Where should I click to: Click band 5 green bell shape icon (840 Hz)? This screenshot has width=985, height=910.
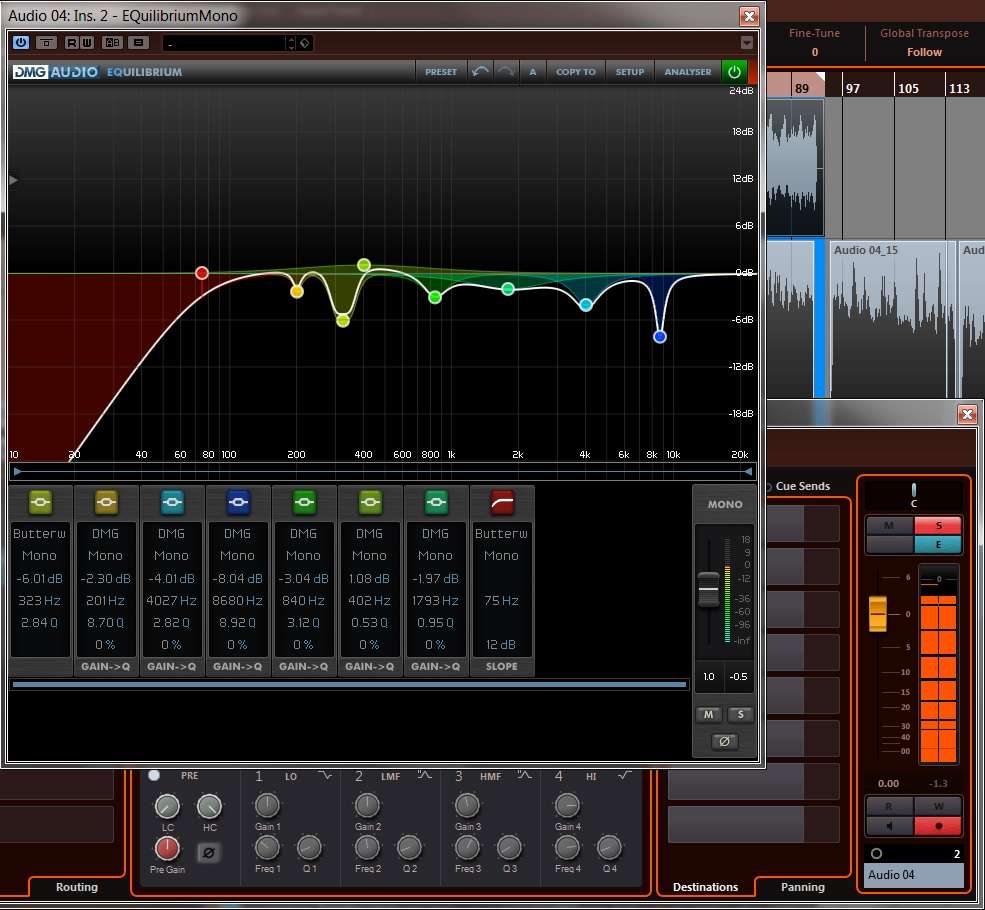pos(304,502)
